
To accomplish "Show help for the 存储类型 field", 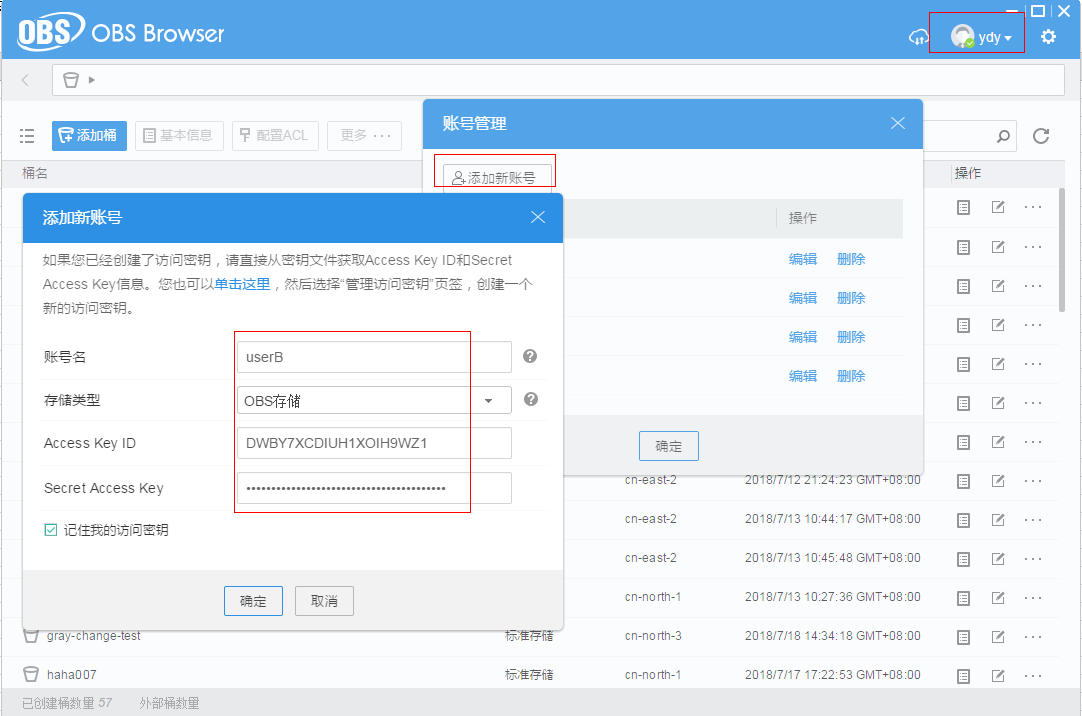I will 531,399.
